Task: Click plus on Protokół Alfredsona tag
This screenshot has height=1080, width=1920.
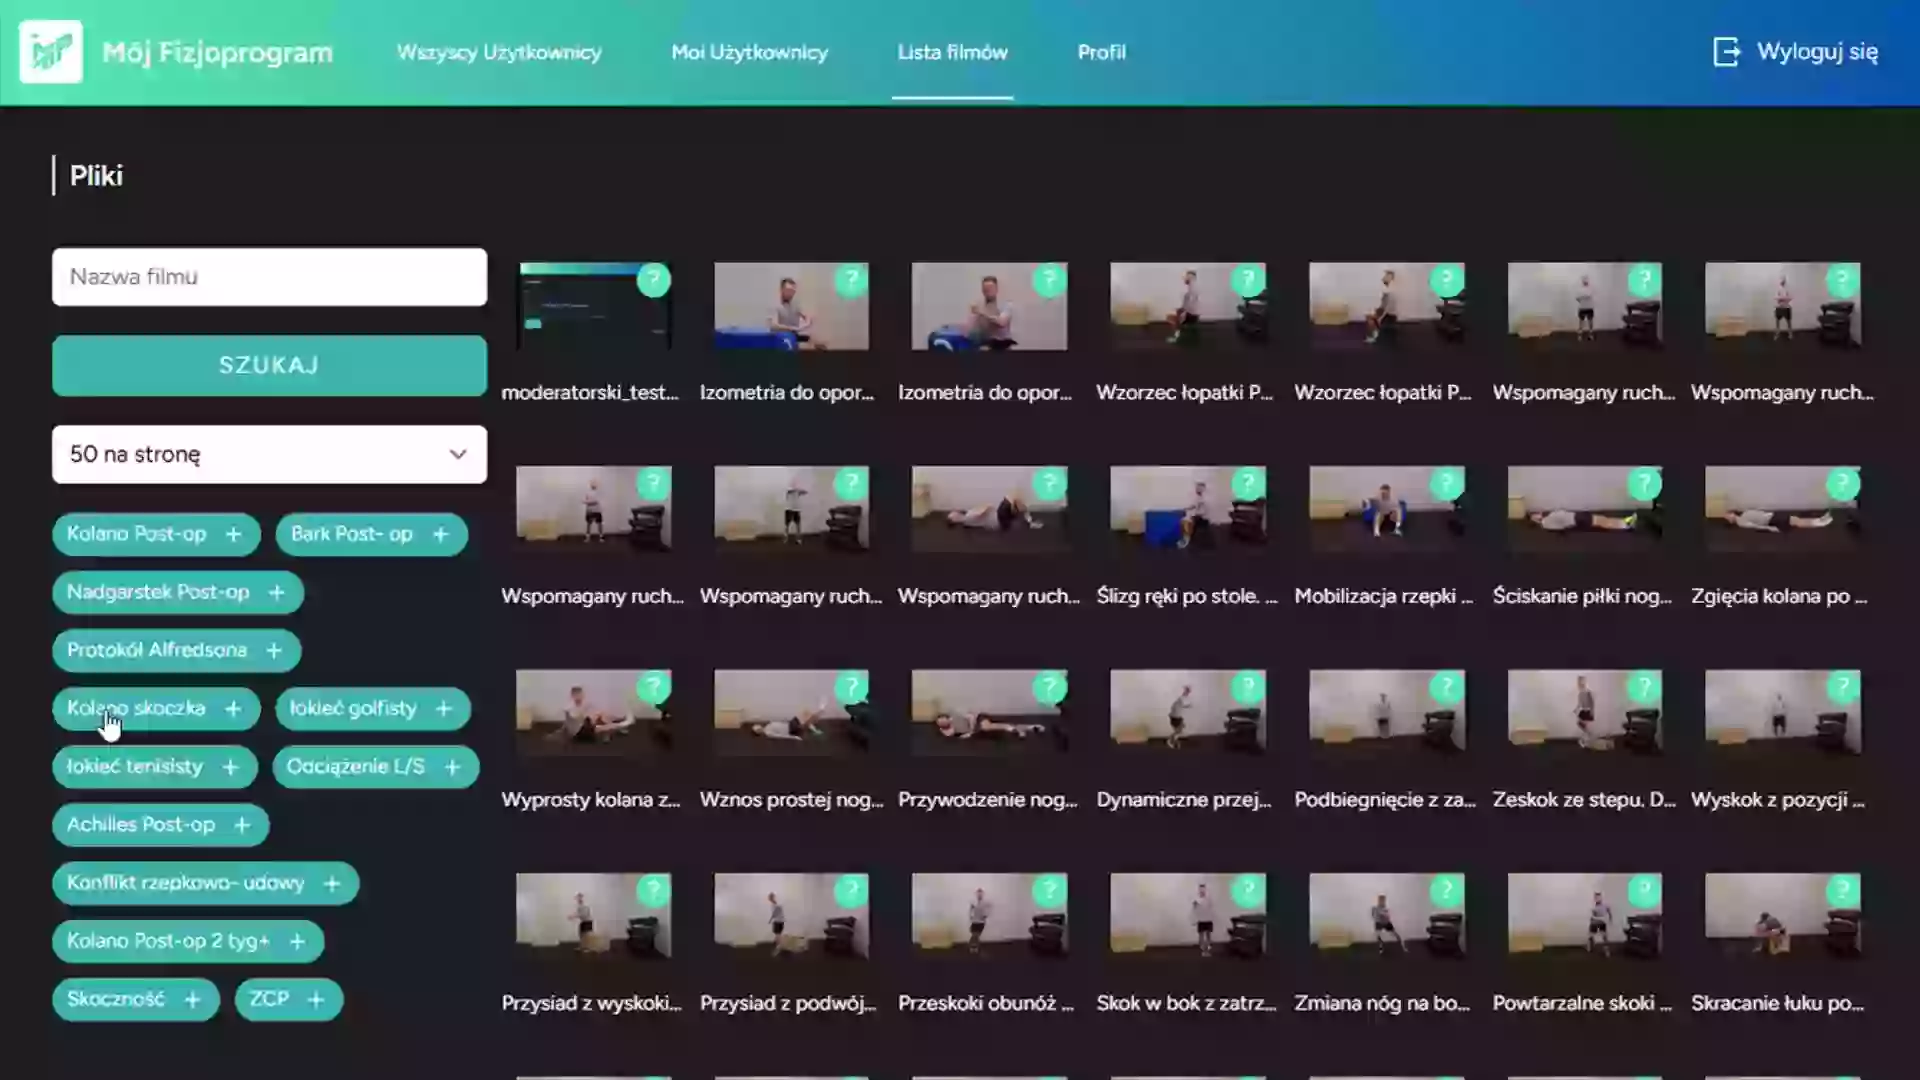Action: point(274,651)
